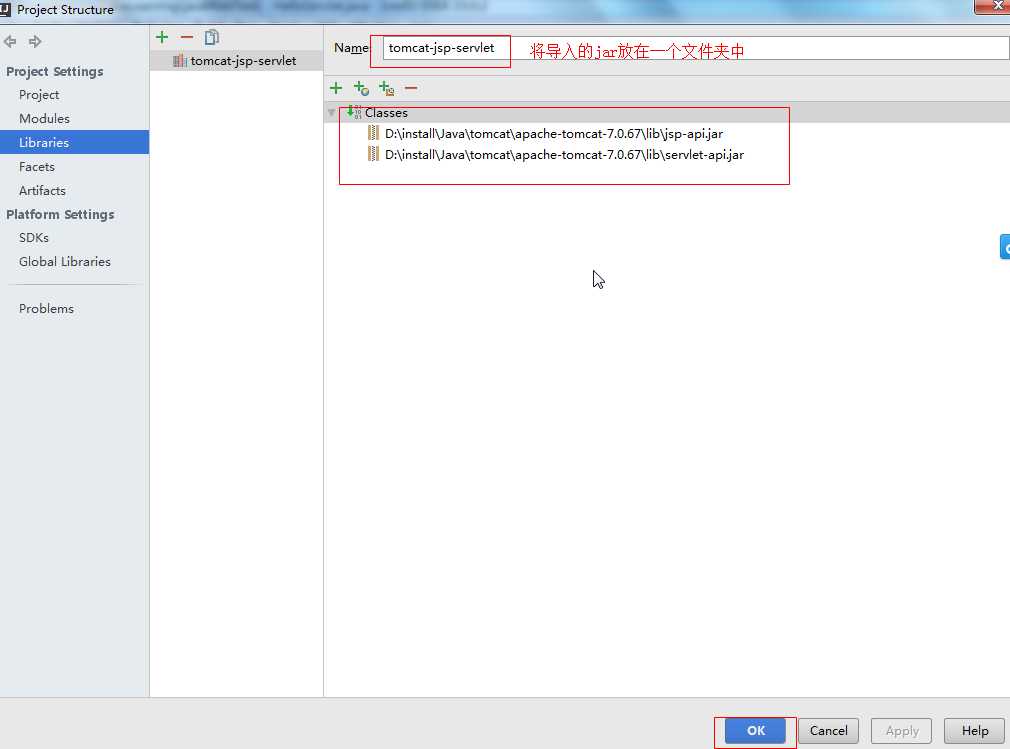Click Cancel to discard changes
Image resolution: width=1010 pixels, height=749 pixels.
(828, 730)
